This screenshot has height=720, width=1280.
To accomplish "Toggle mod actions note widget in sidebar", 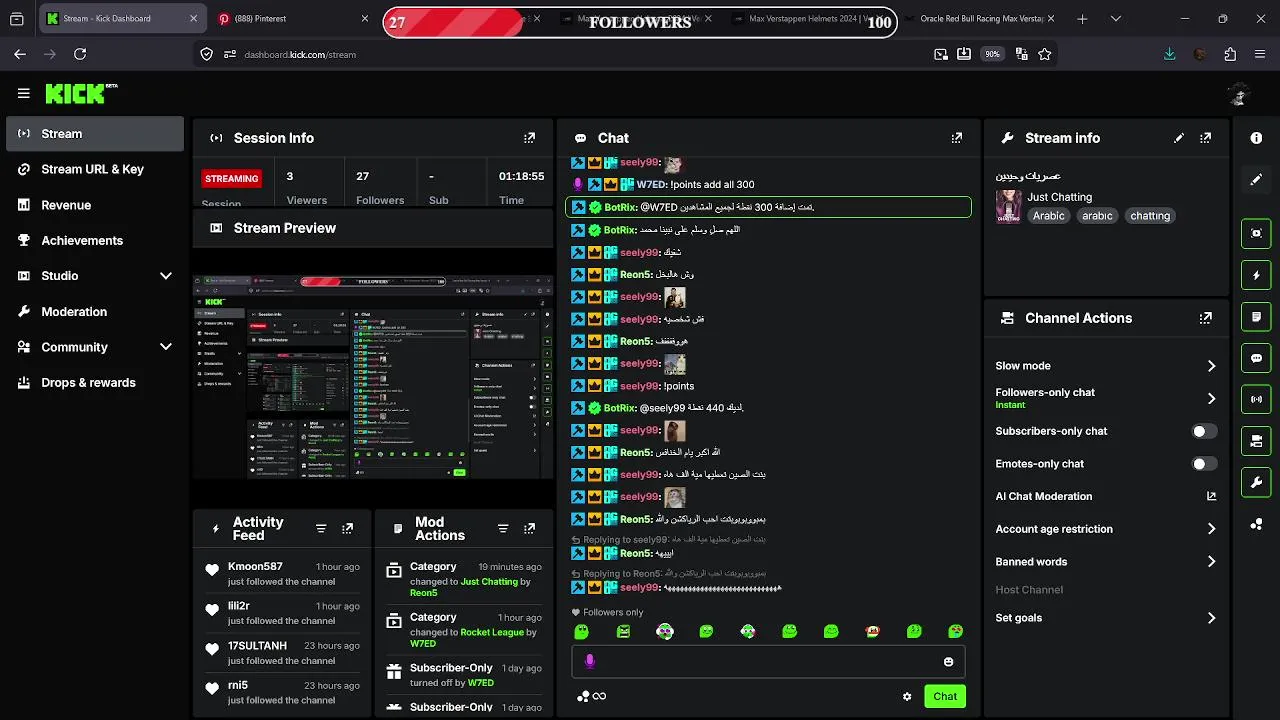I will click(1256, 316).
